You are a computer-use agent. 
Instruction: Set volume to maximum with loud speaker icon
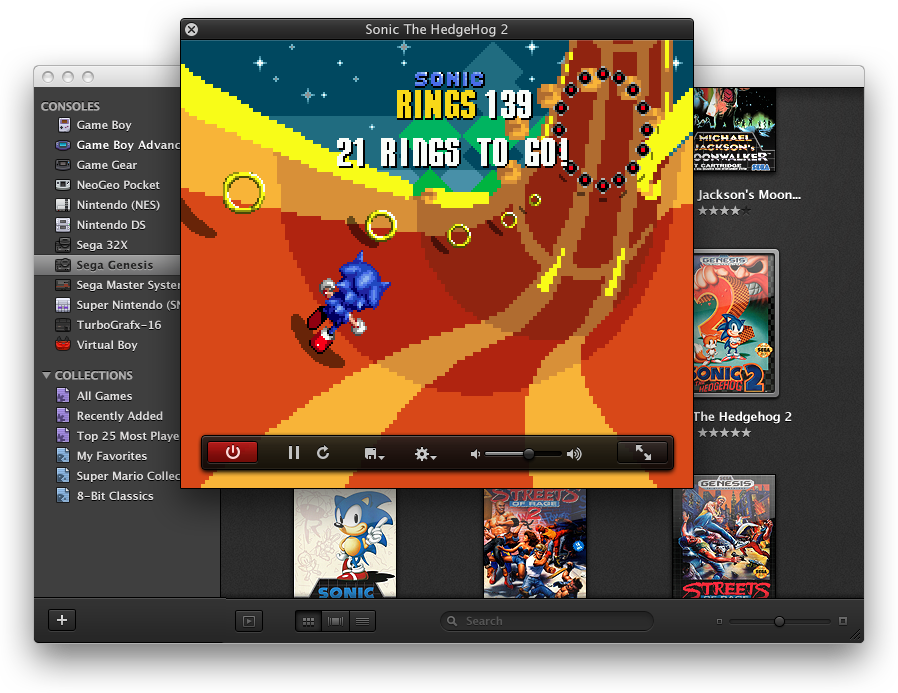pyautogui.click(x=574, y=454)
